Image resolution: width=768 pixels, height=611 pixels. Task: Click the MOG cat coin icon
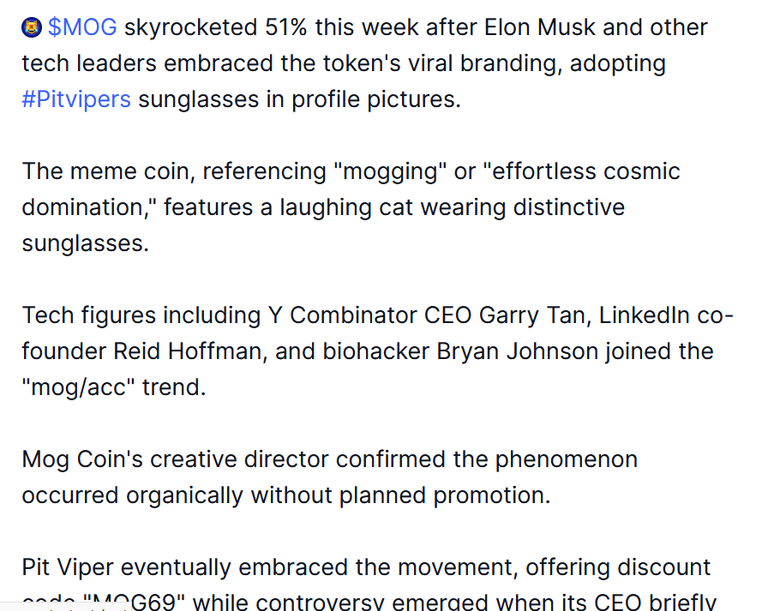click(x=32, y=27)
